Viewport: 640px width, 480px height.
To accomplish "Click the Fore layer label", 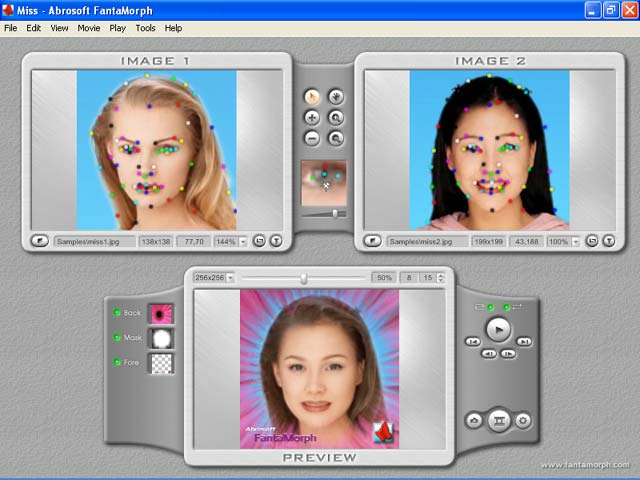I will pos(131,362).
